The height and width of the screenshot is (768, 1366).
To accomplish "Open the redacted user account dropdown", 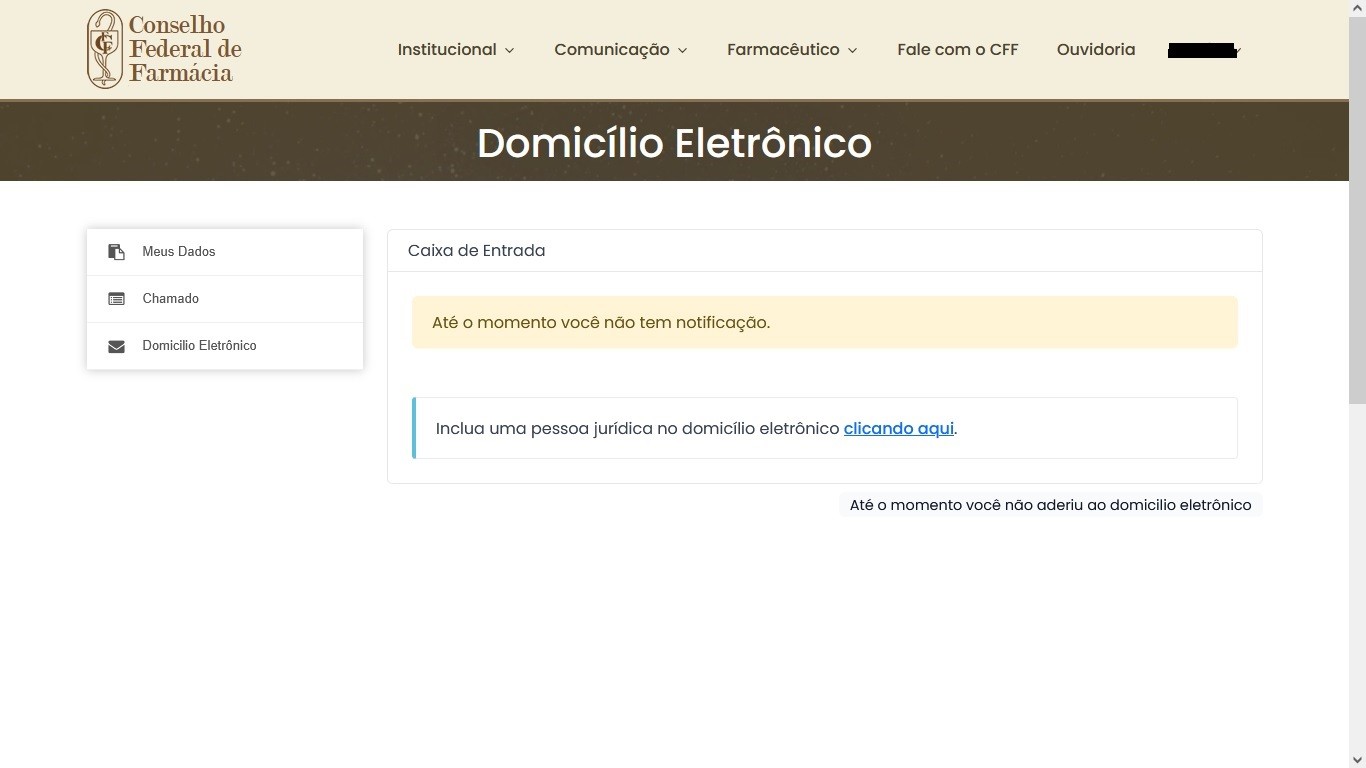I will coord(1205,51).
